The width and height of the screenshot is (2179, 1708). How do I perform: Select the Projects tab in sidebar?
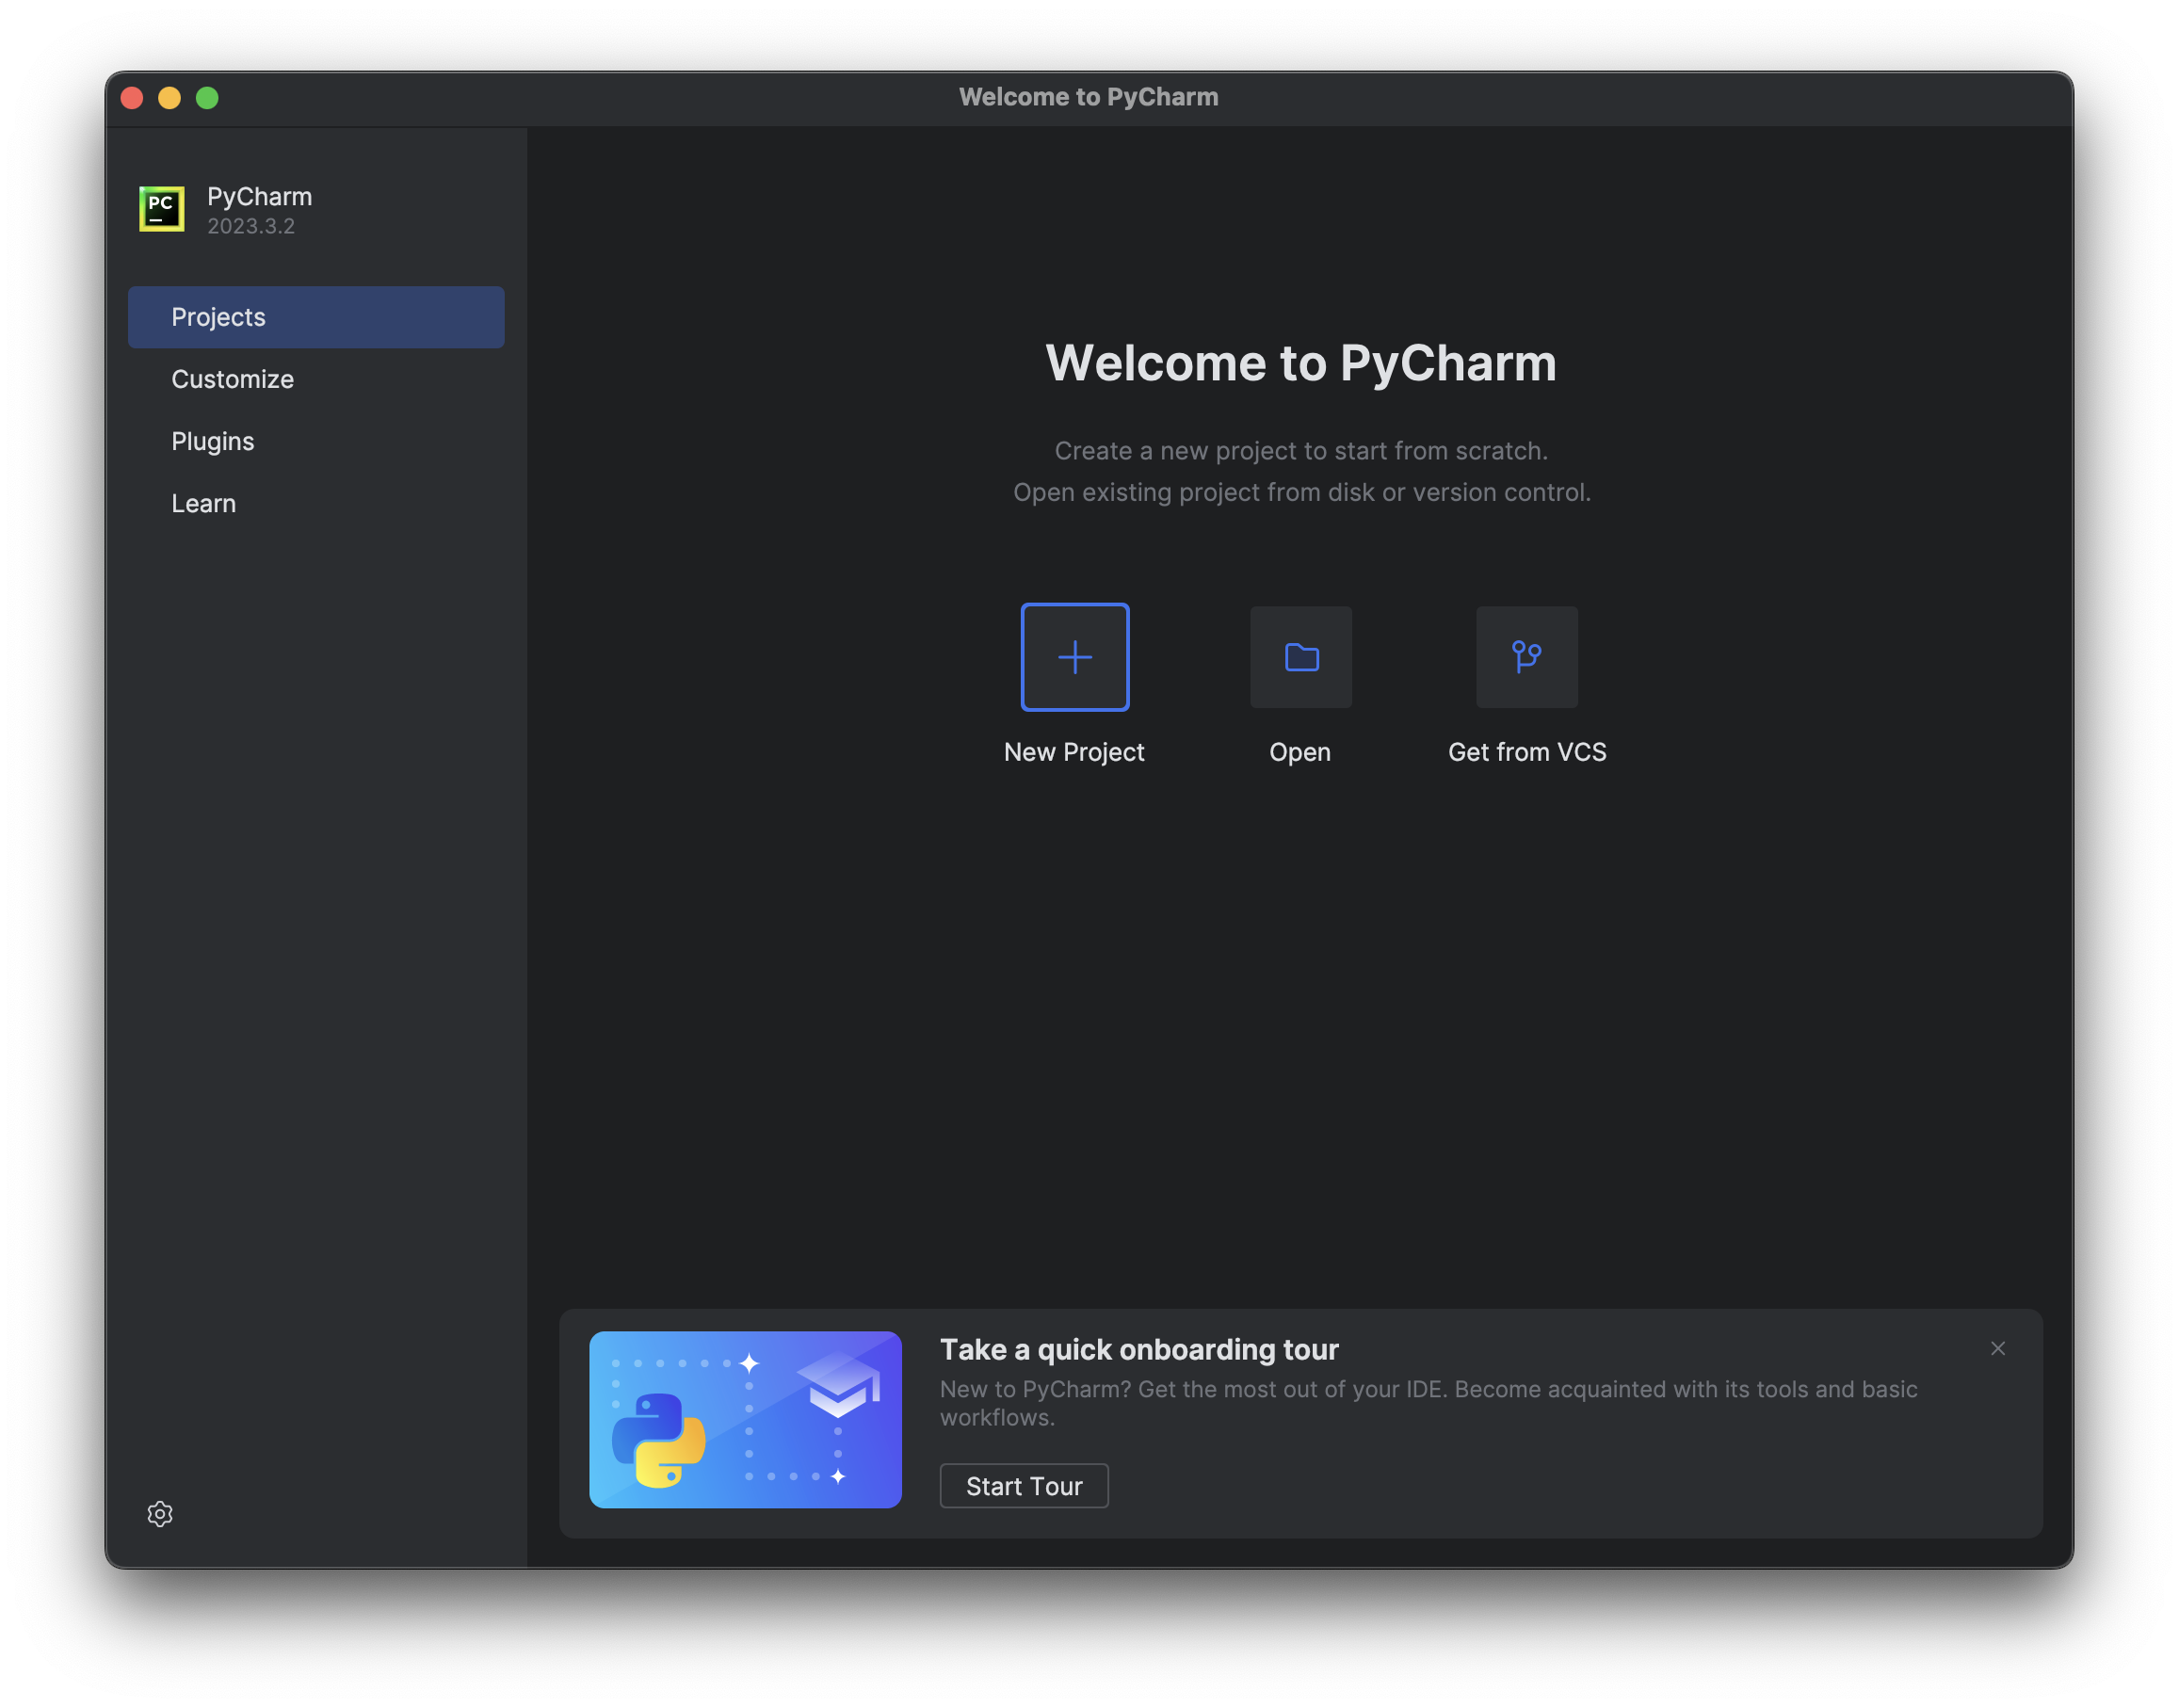click(316, 317)
